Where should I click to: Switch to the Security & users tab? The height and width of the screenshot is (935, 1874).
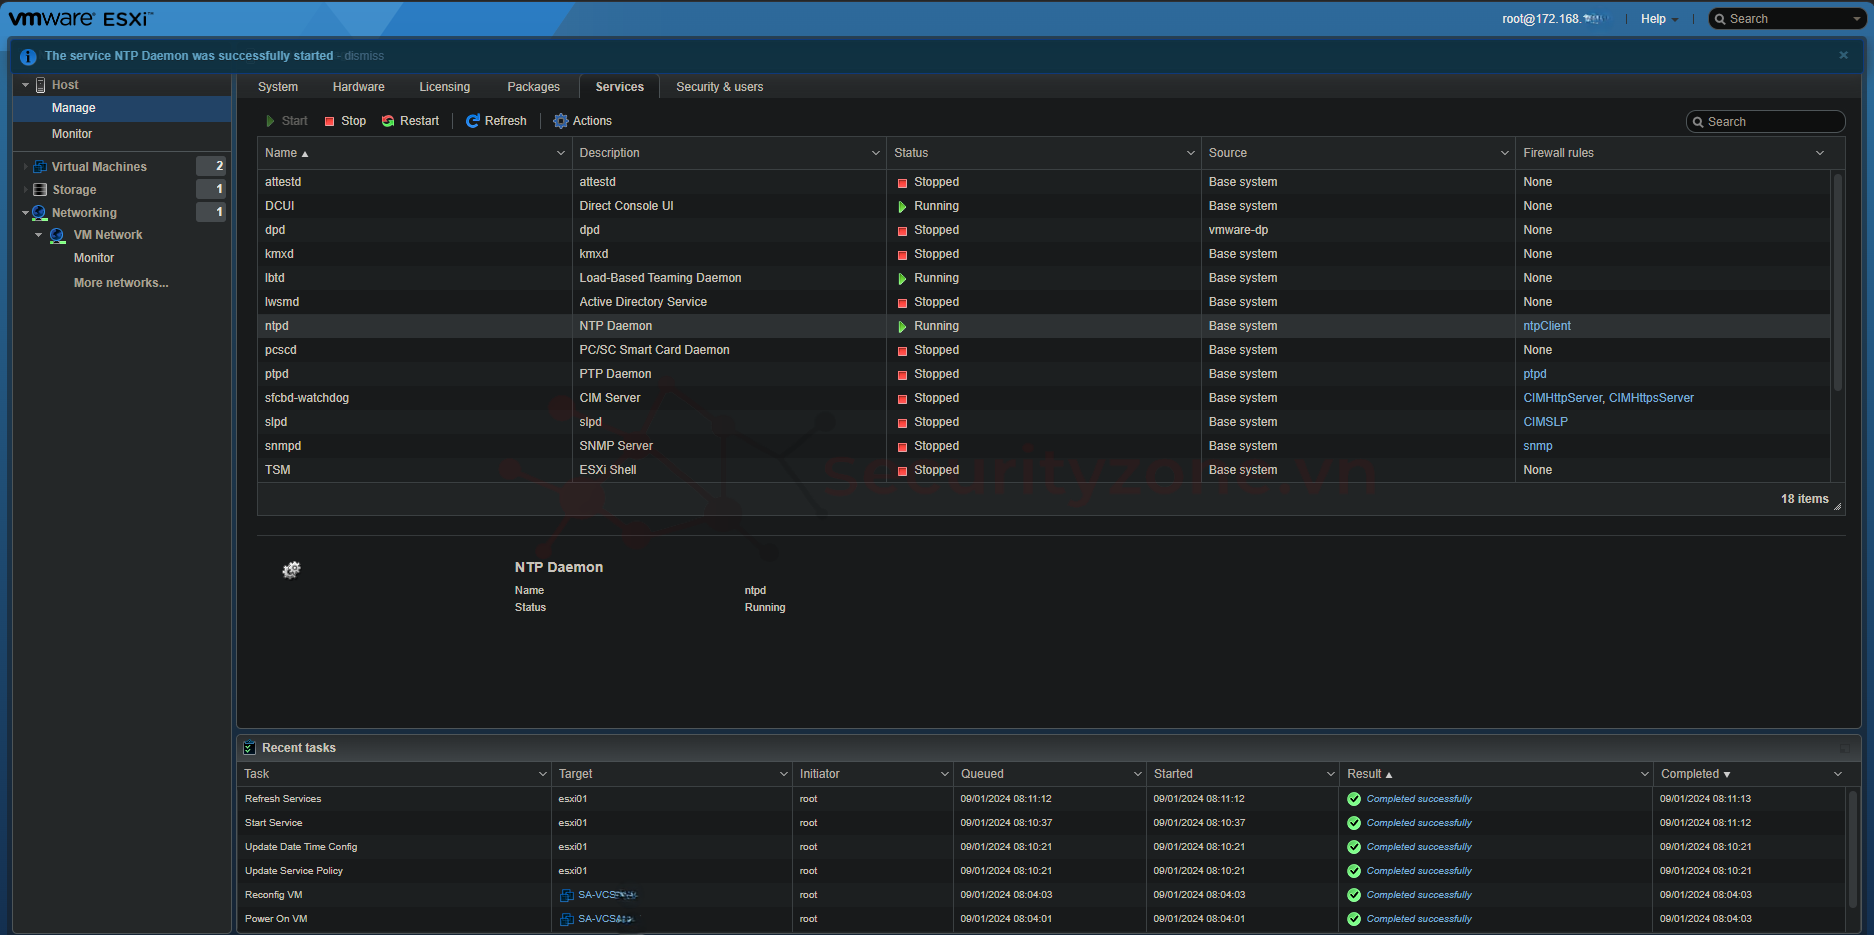pos(720,87)
